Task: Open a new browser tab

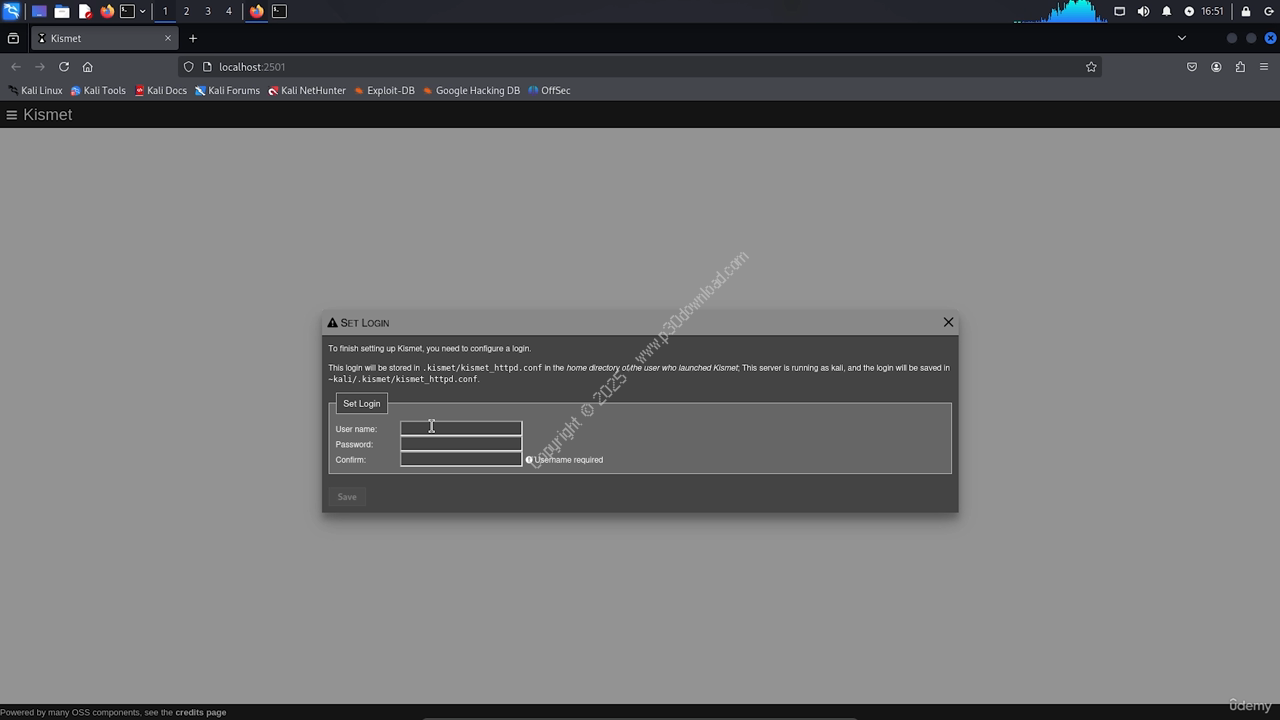Action: click(x=193, y=38)
